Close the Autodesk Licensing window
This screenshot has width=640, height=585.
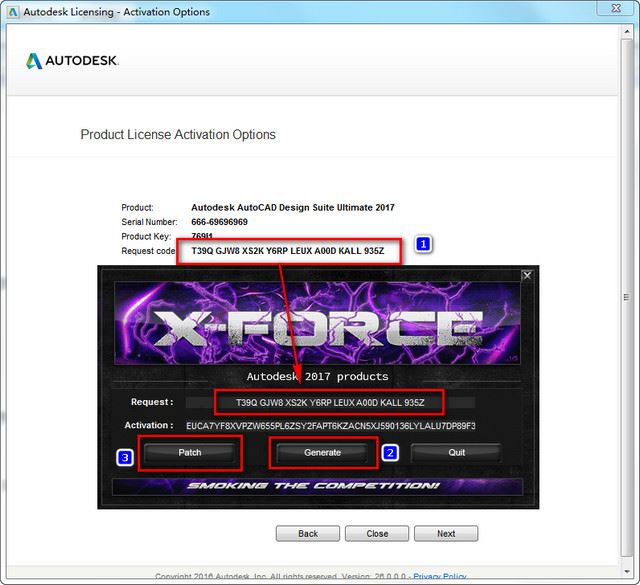(616, 8)
